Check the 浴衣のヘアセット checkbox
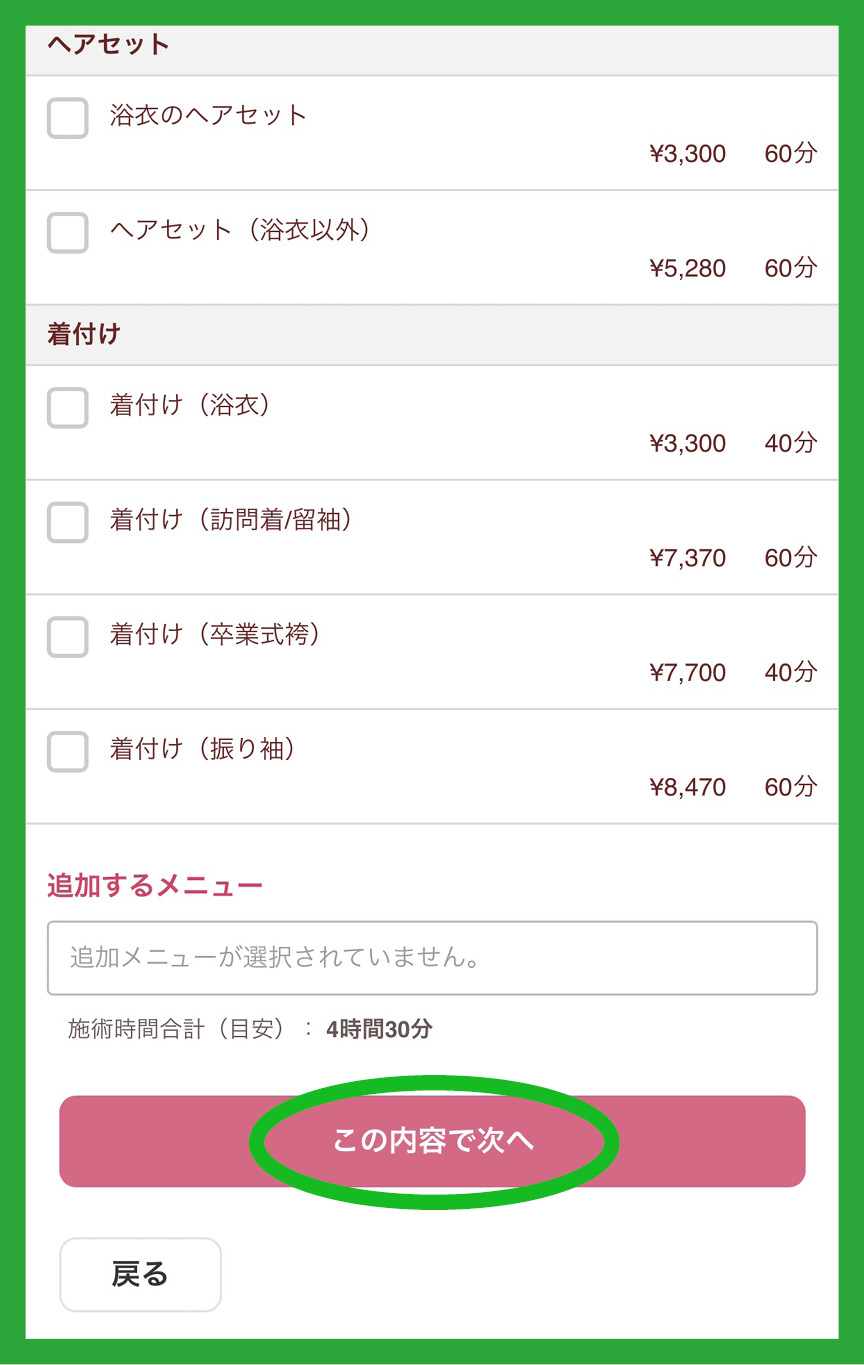This screenshot has height=1365, width=864. 68,118
